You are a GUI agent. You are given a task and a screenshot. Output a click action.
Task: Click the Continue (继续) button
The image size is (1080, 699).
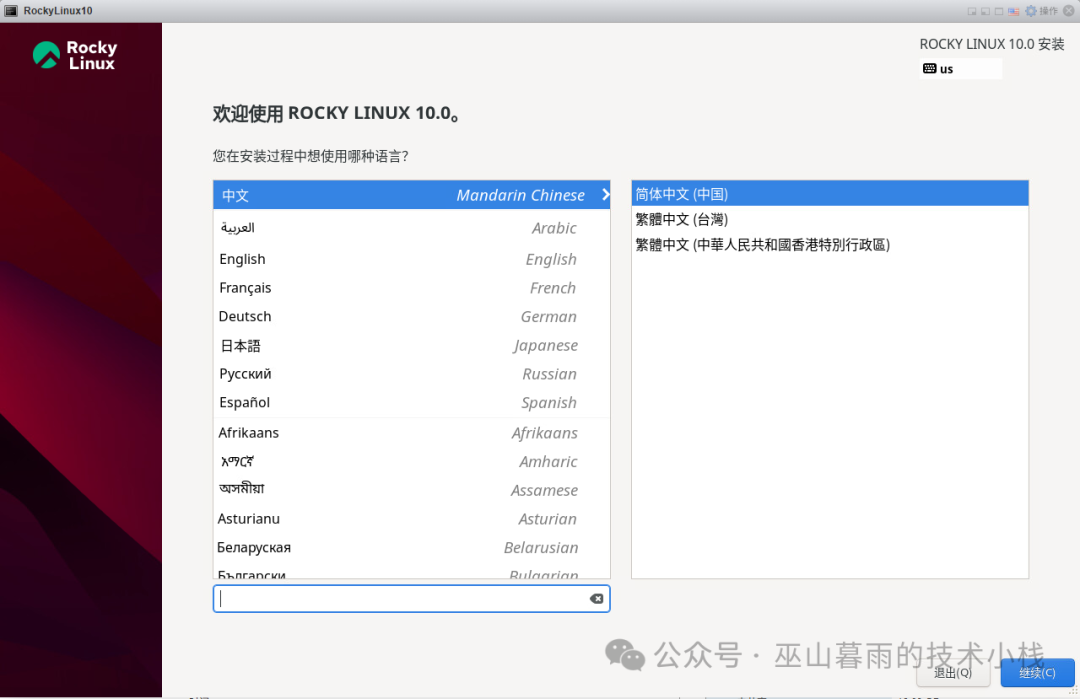pos(1037,673)
